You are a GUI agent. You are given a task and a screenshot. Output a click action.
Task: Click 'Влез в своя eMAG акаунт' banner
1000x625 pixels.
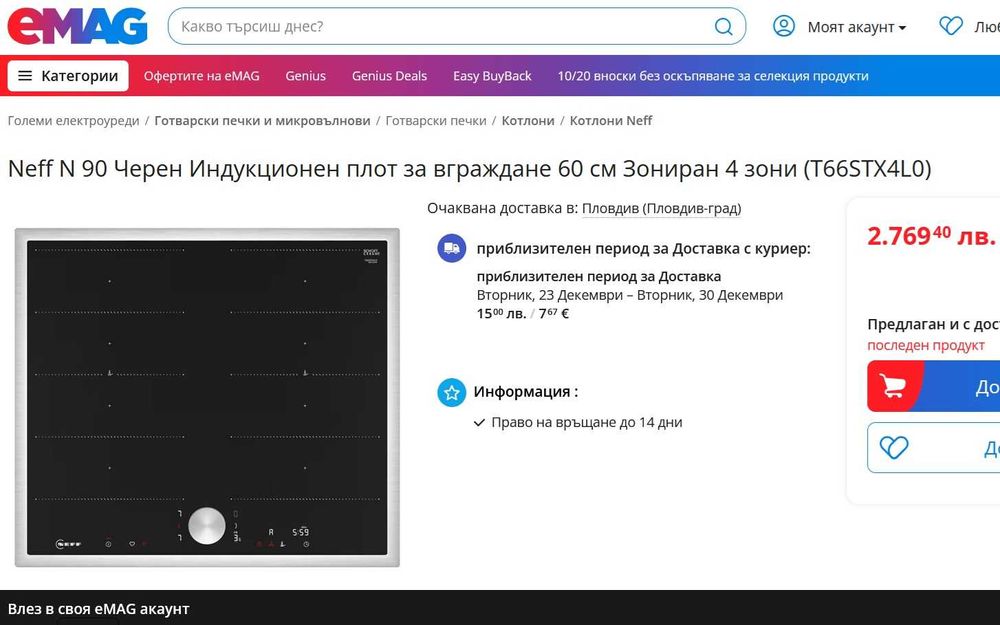click(x=98, y=609)
